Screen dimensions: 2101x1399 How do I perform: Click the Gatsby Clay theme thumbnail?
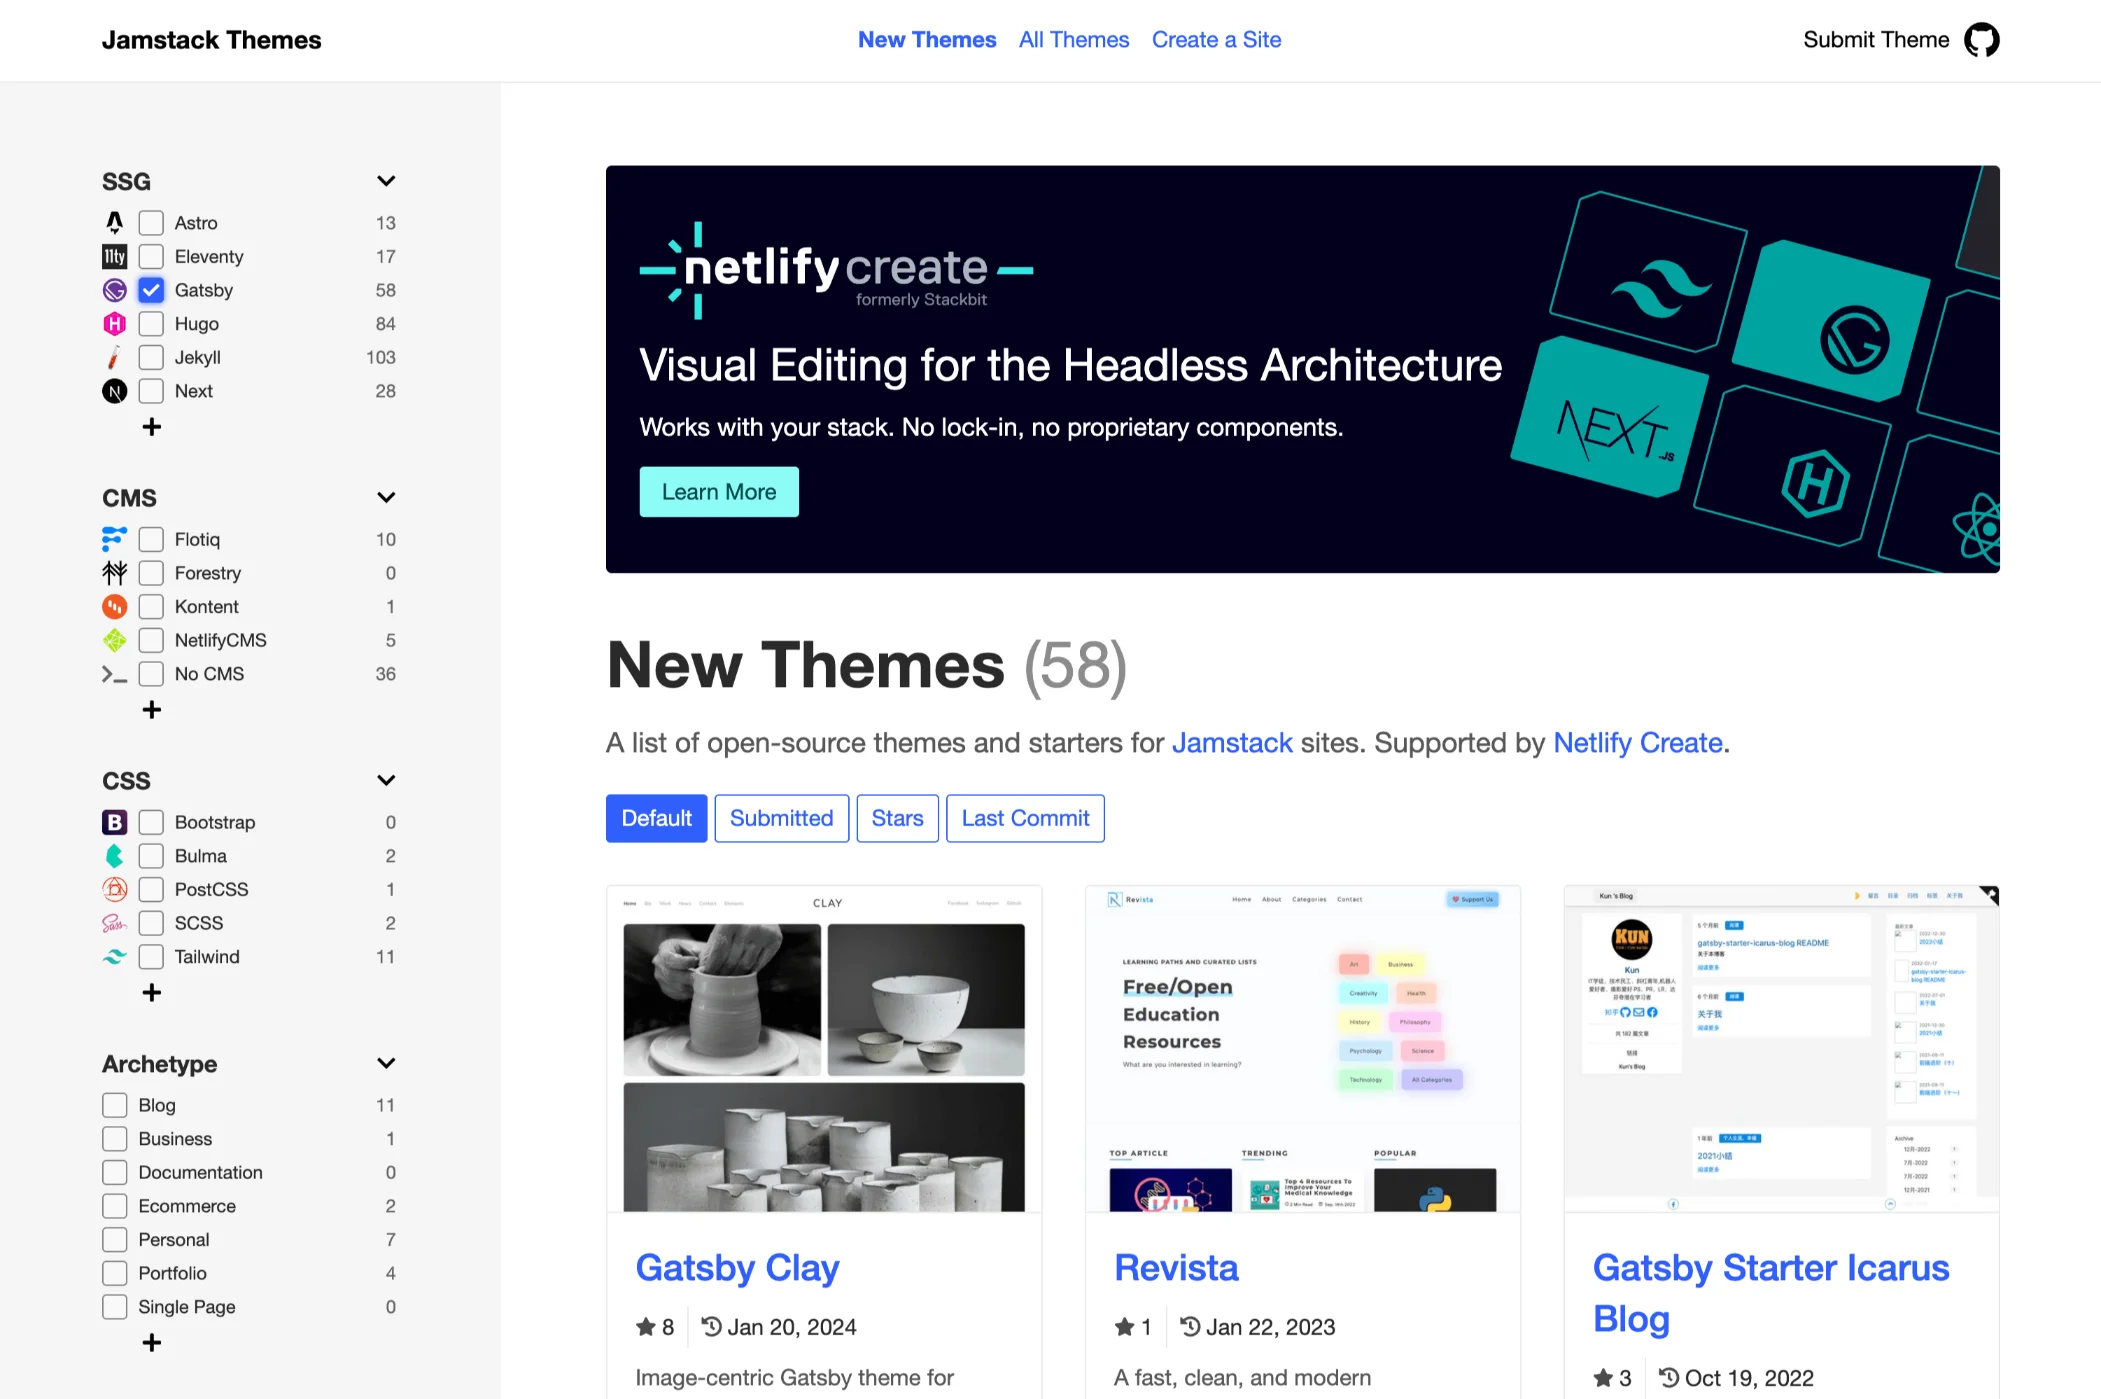click(x=824, y=1049)
